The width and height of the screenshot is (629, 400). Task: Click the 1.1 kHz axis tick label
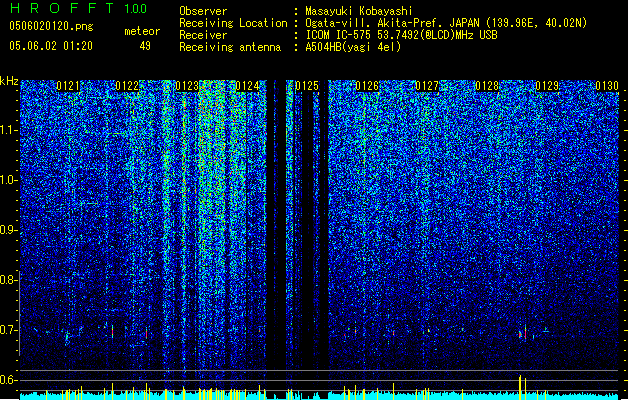(8, 130)
